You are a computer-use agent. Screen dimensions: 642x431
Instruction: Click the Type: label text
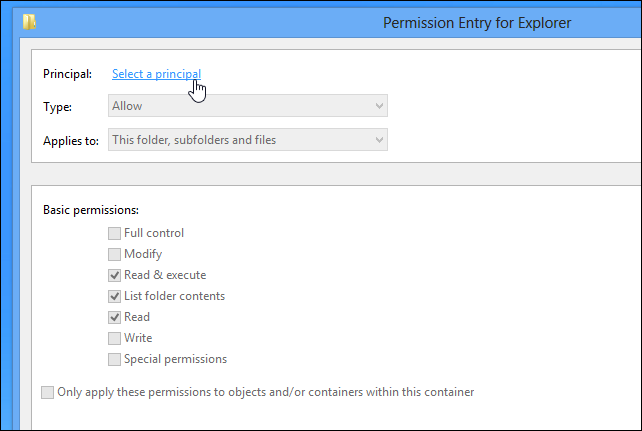coord(58,106)
